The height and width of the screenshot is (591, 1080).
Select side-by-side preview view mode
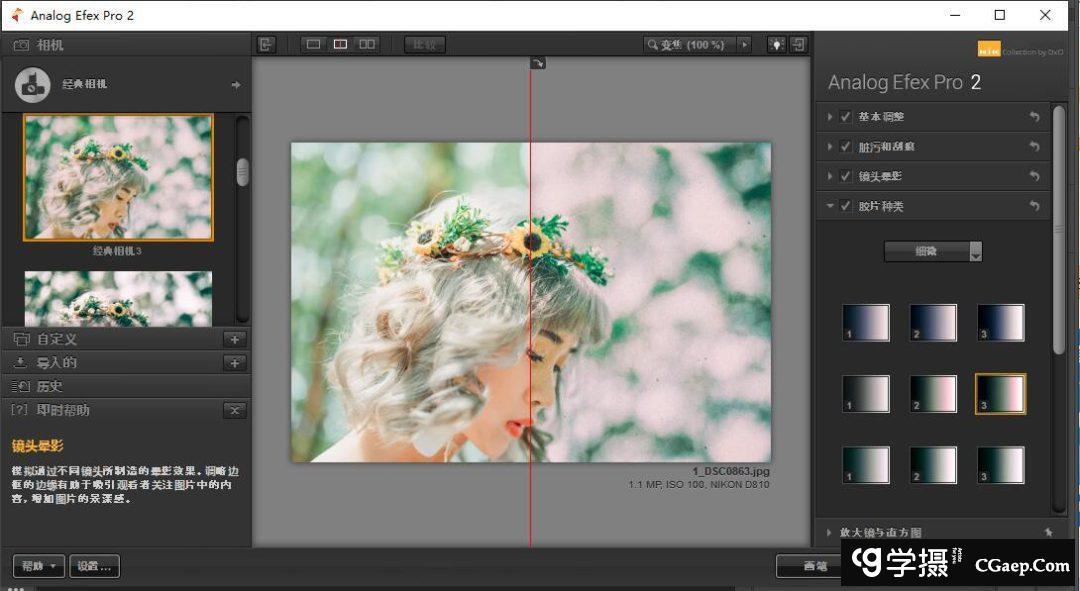(x=367, y=45)
